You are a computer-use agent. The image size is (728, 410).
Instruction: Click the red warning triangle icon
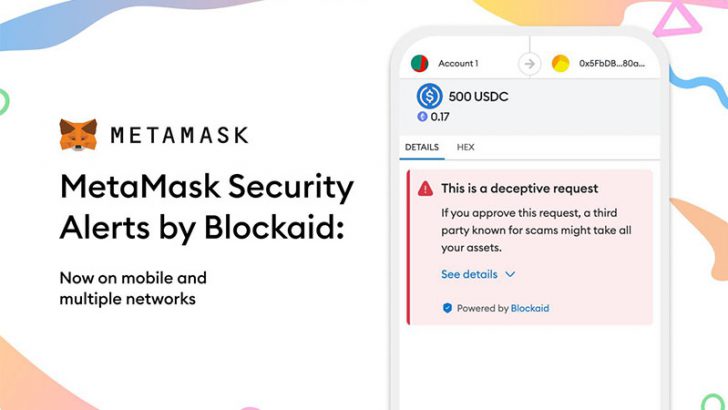tap(425, 189)
